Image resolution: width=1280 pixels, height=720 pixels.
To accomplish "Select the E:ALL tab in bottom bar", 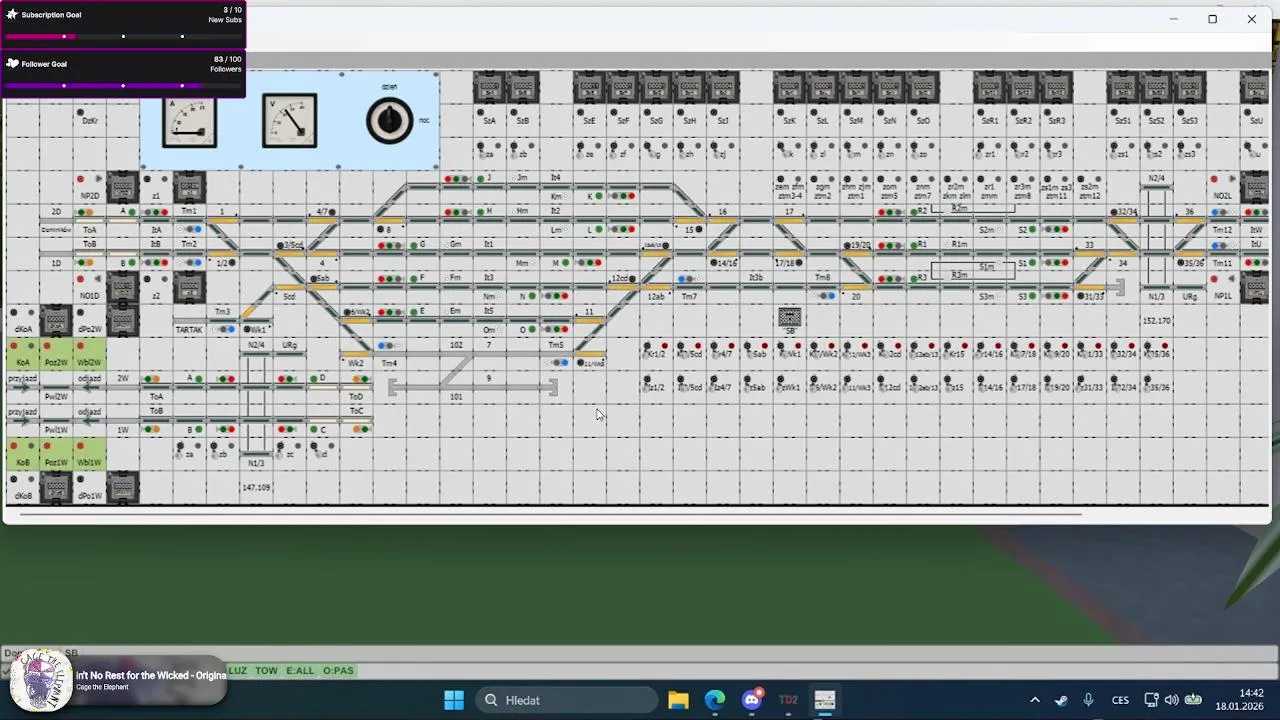I will click(x=300, y=671).
